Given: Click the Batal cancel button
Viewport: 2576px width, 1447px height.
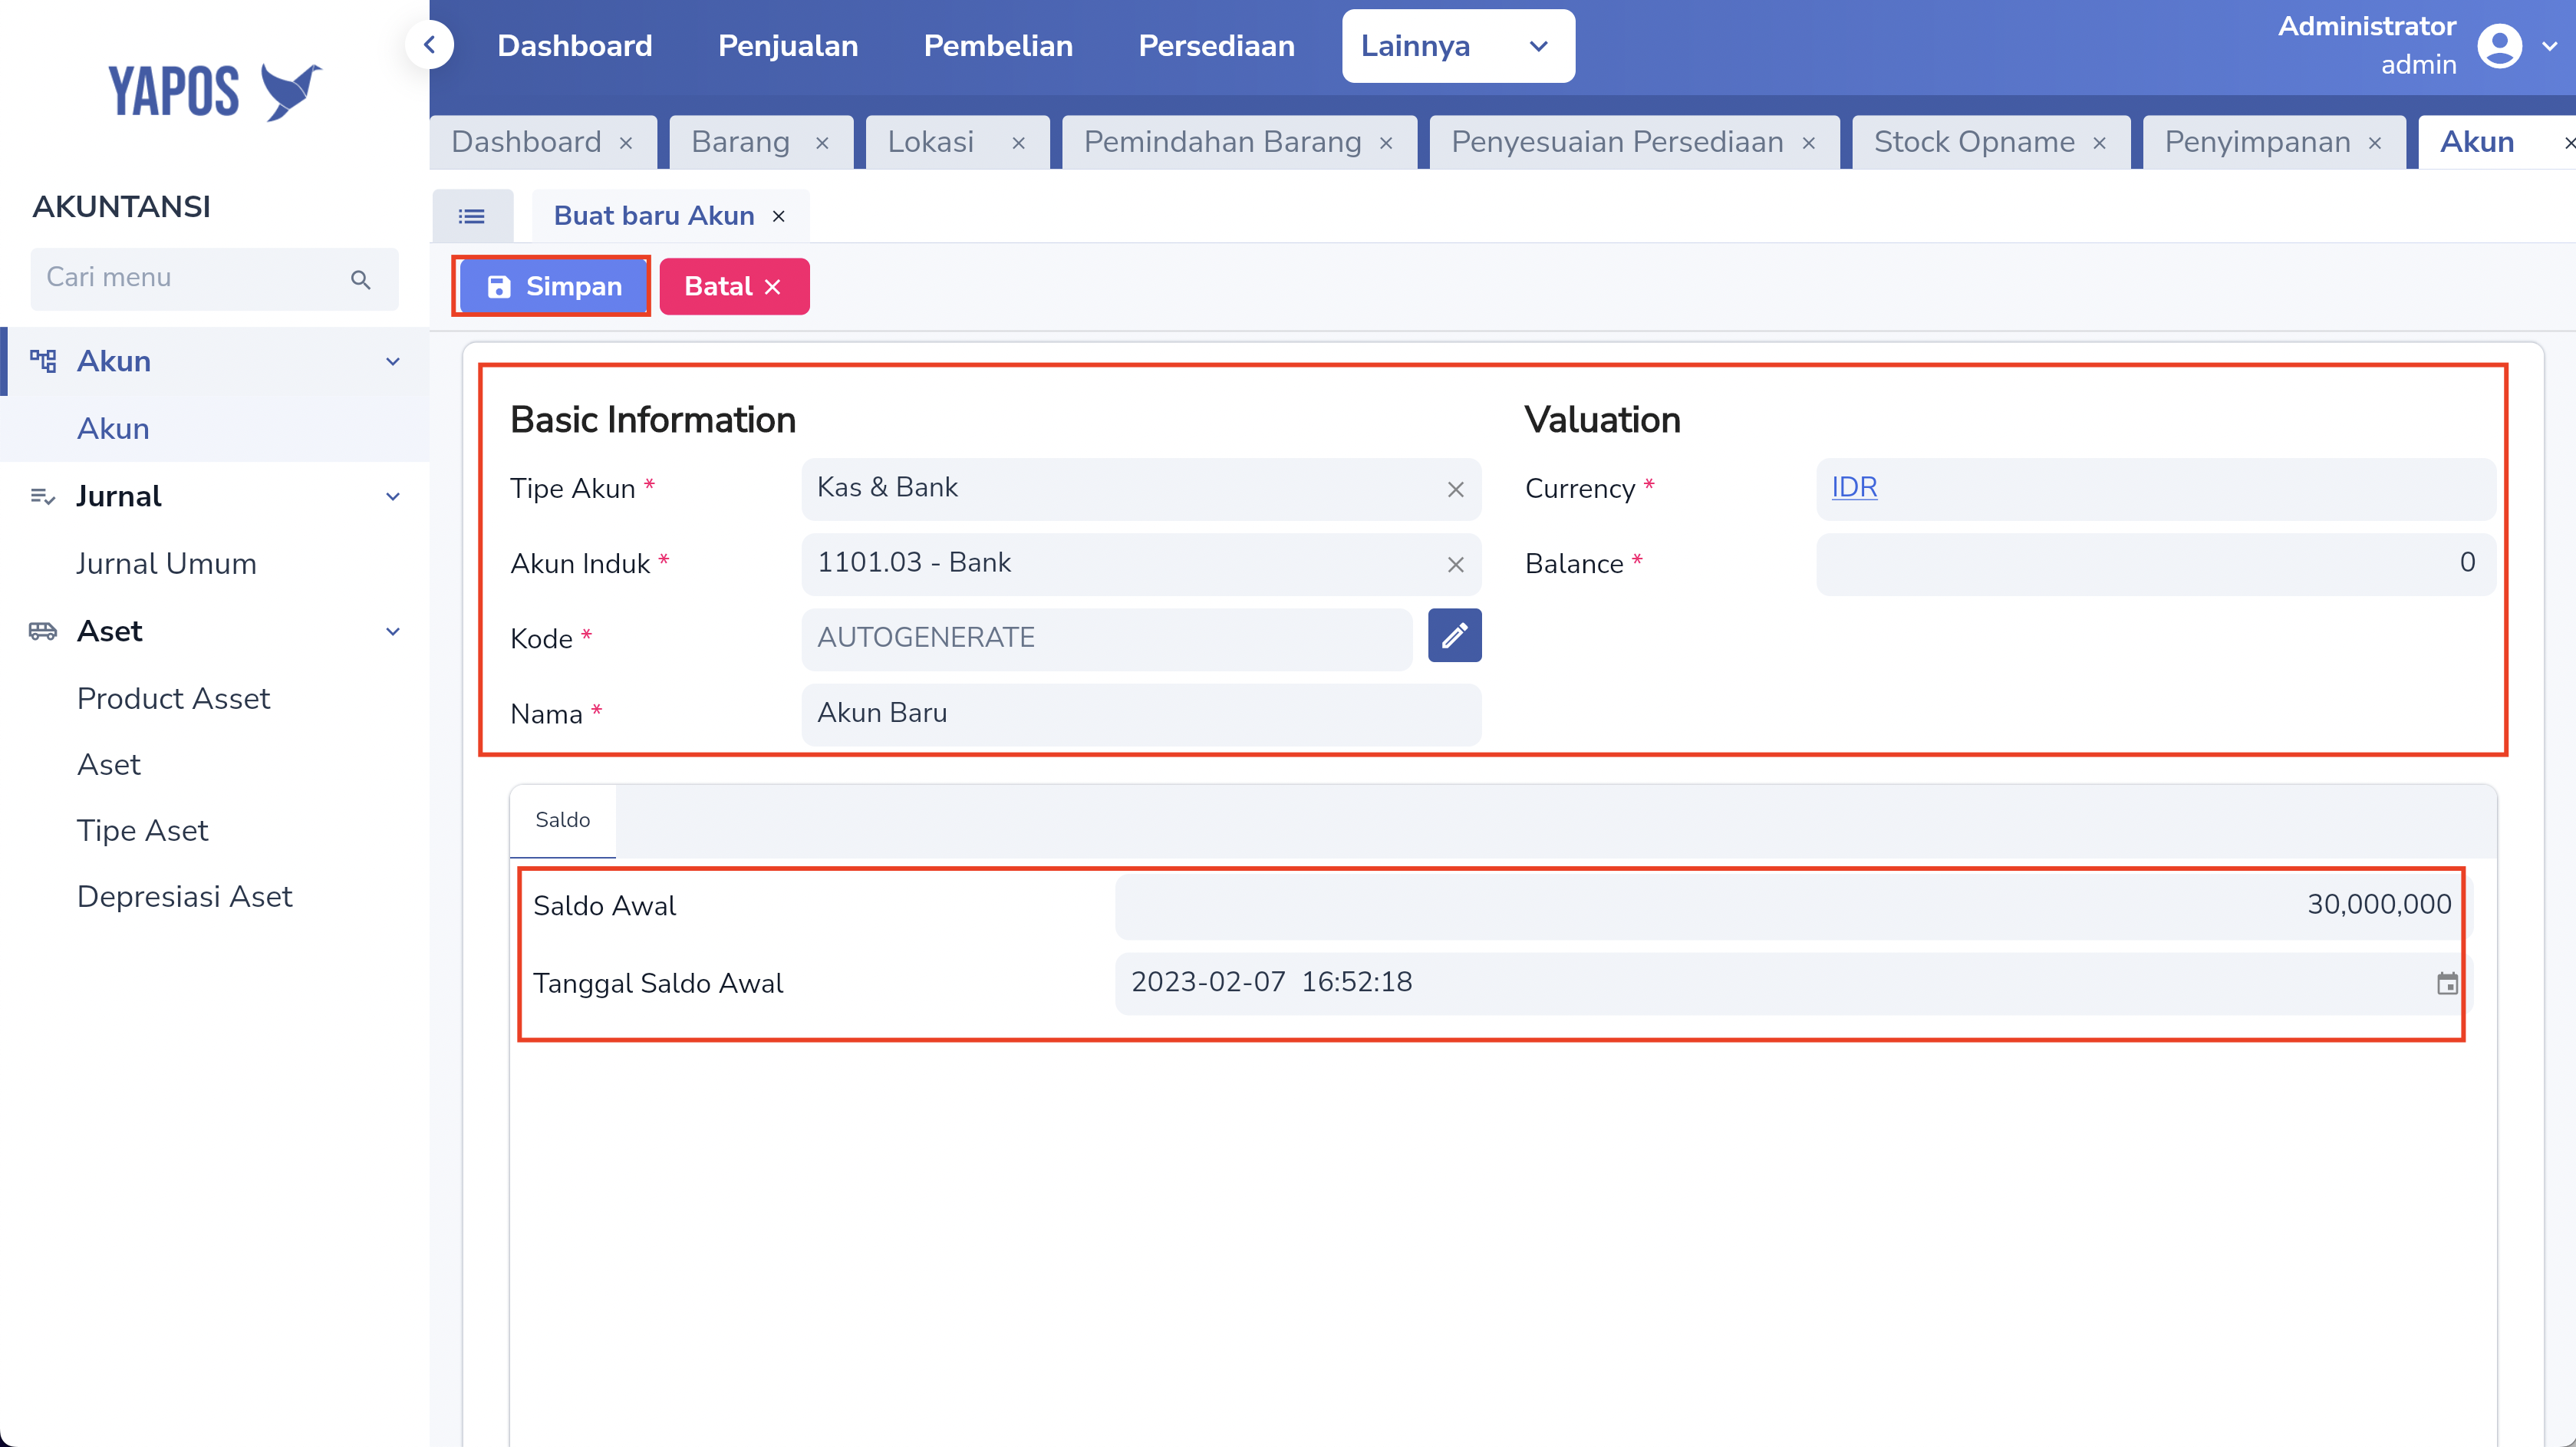Looking at the screenshot, I should pyautogui.click(x=734, y=286).
